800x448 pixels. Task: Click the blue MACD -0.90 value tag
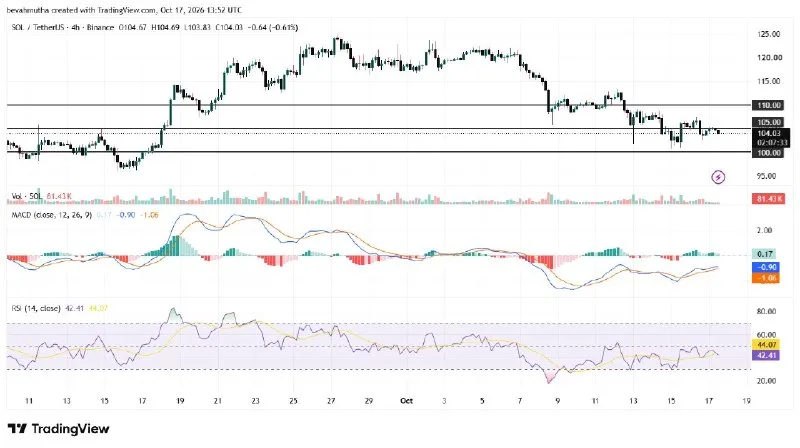(x=766, y=267)
